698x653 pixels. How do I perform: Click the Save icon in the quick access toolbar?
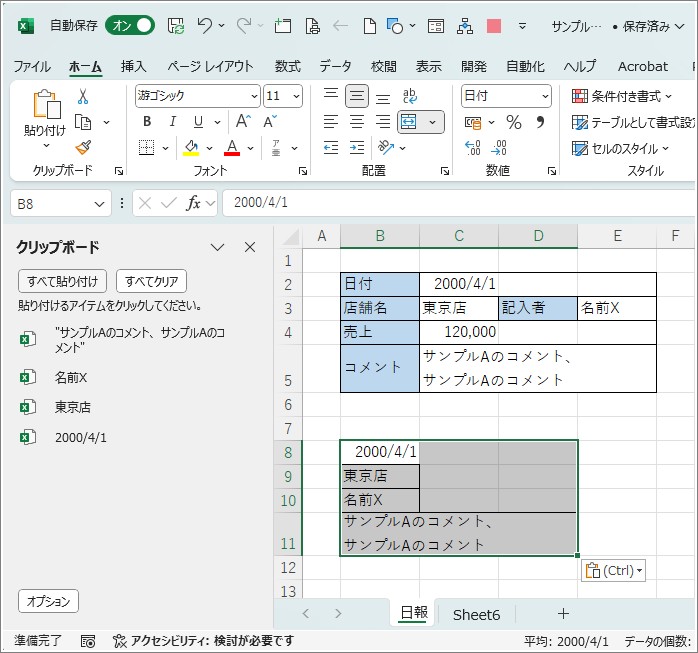pyautogui.click(x=176, y=26)
